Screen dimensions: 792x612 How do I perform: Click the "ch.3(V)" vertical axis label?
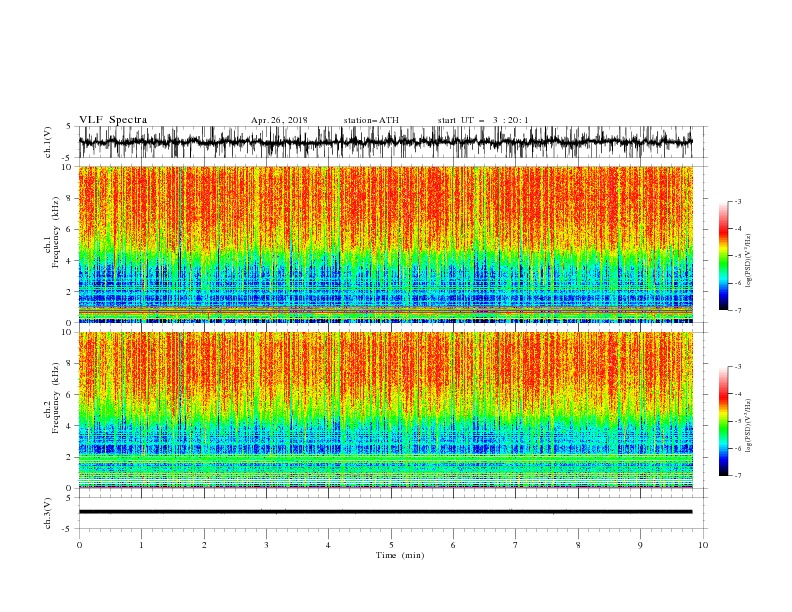(x=48, y=514)
